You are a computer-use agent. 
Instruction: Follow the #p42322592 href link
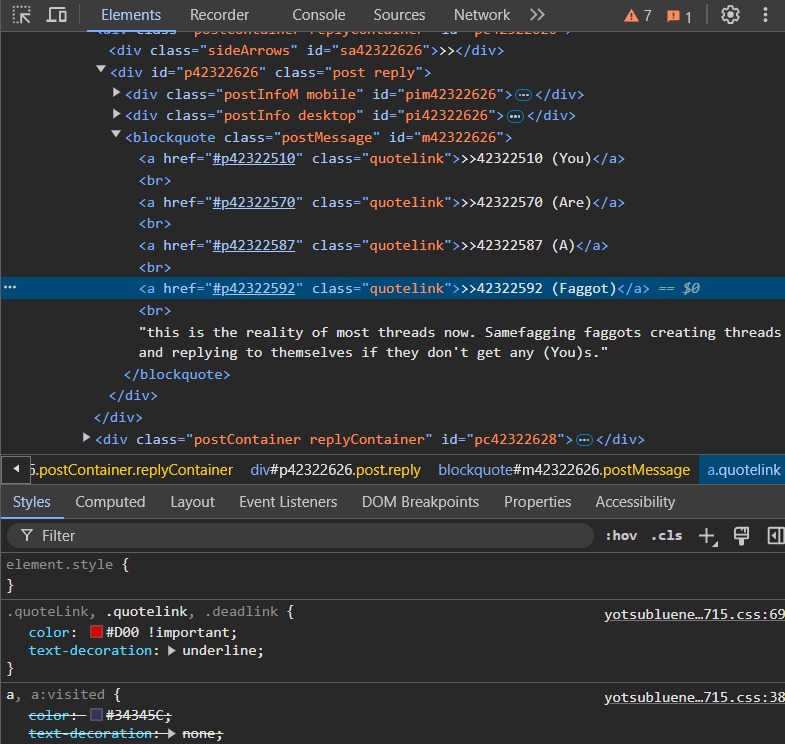[254, 289]
